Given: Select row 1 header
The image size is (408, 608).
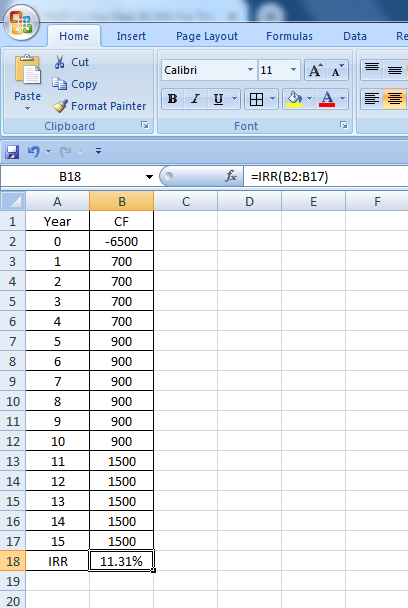Looking at the screenshot, I should [13, 221].
